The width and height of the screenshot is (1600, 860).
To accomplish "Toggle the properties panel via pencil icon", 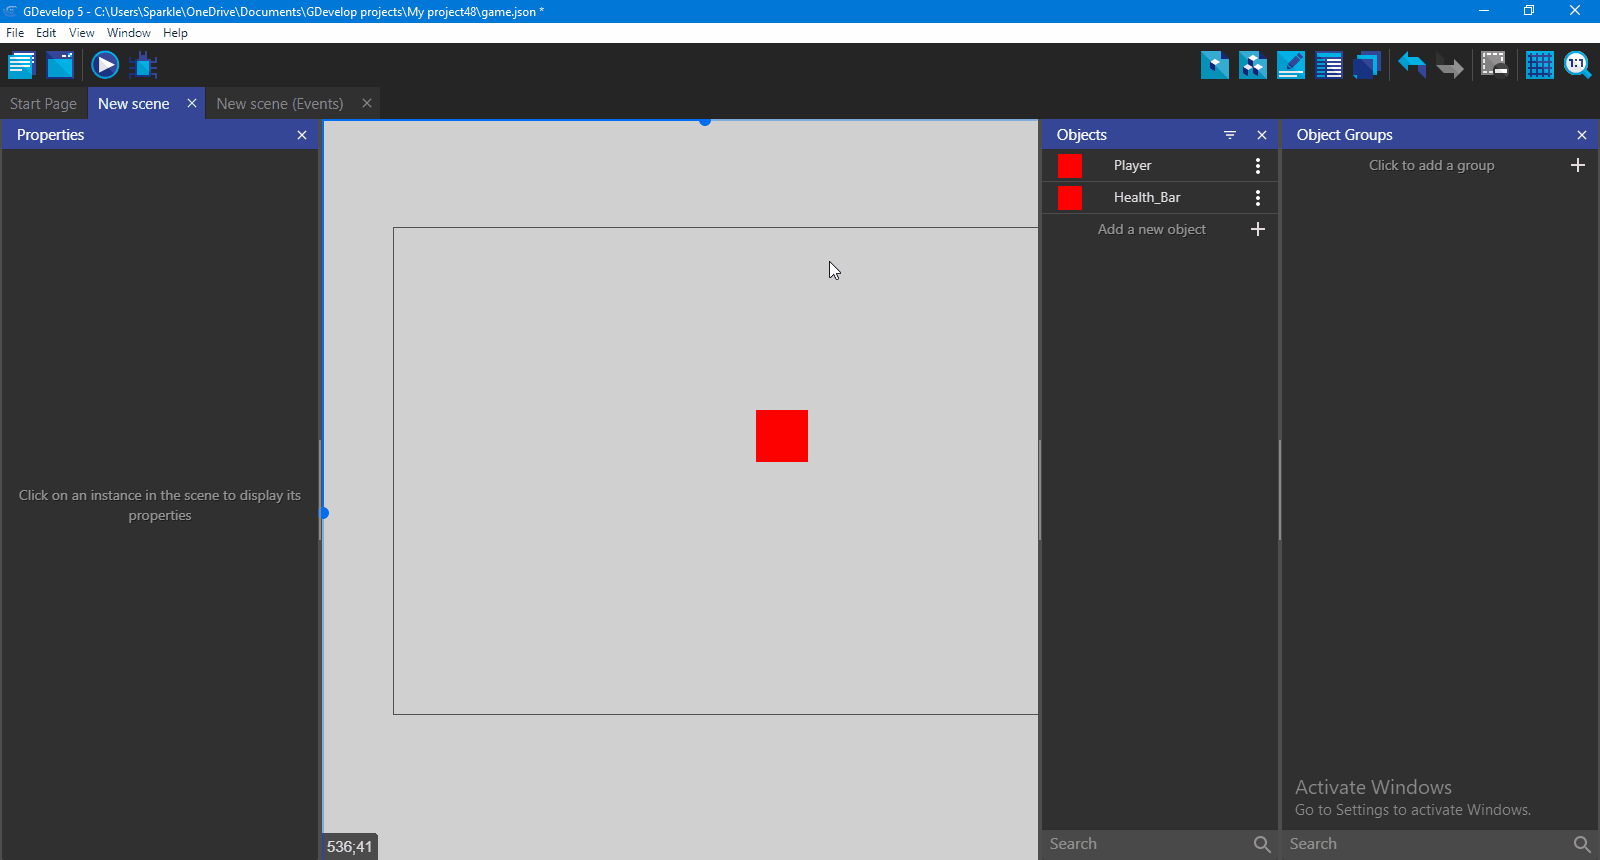I will point(1291,66).
